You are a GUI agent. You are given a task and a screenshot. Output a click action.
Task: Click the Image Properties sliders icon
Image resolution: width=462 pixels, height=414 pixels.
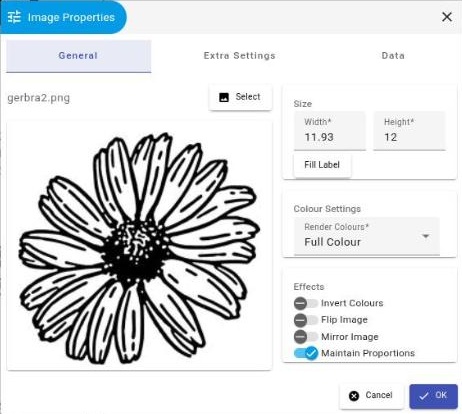(x=14, y=17)
